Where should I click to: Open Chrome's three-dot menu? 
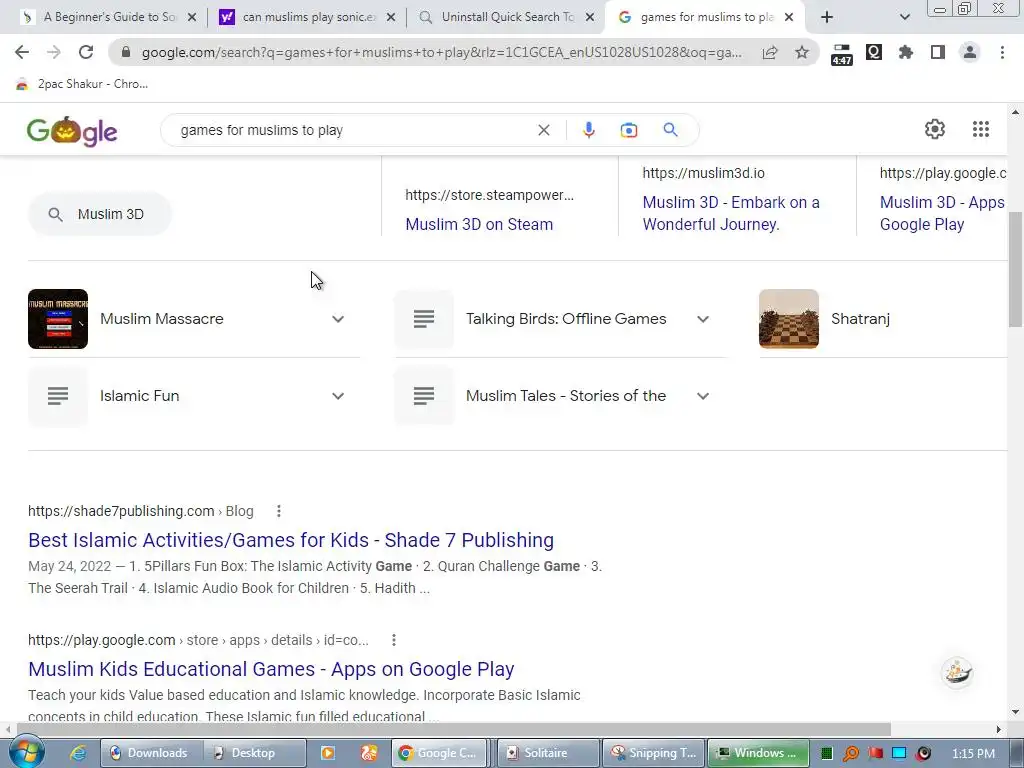1002,52
